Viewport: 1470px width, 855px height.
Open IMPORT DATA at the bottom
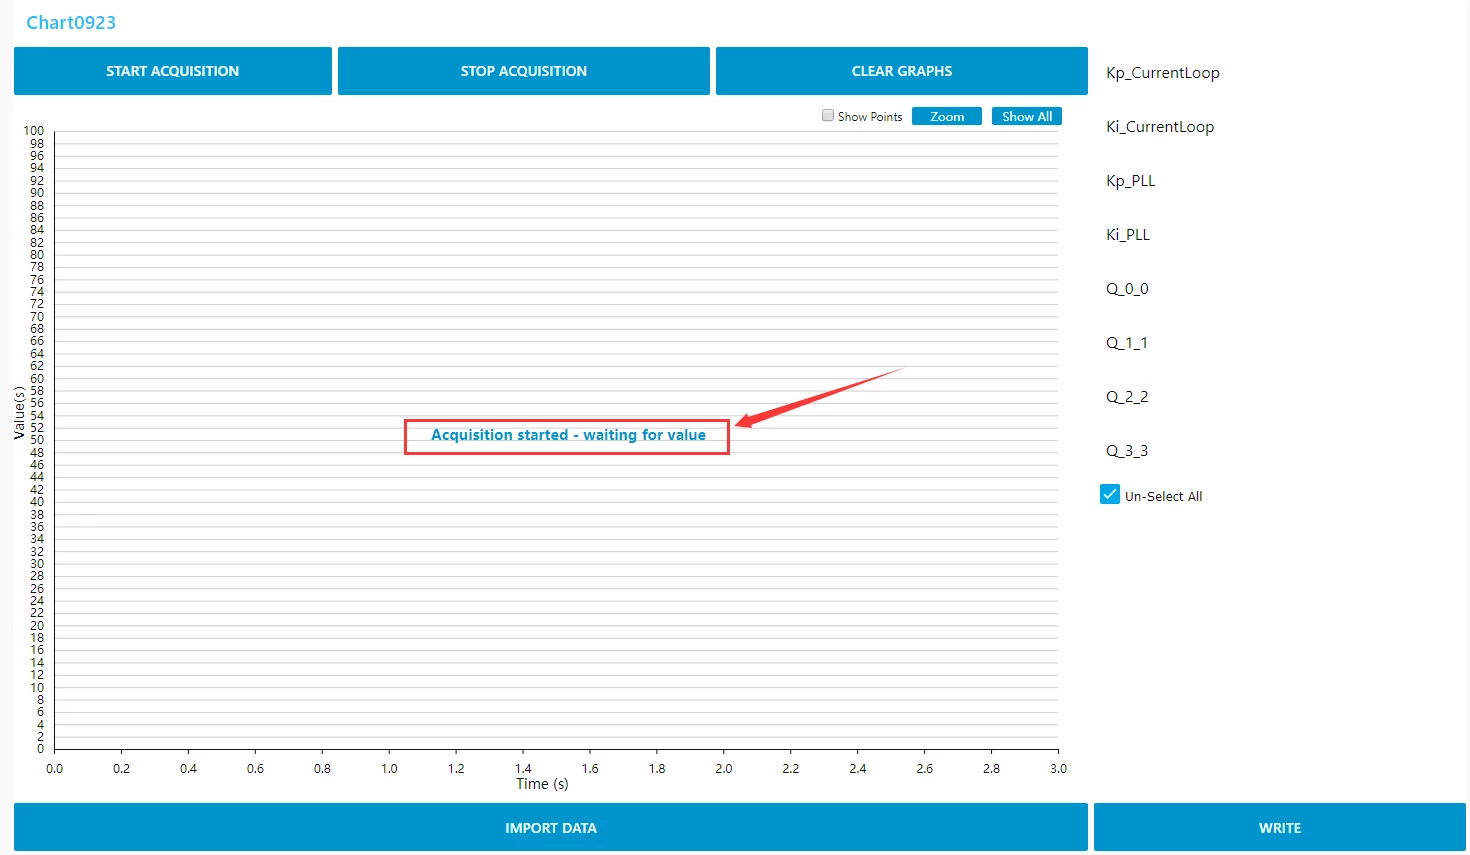coord(551,828)
